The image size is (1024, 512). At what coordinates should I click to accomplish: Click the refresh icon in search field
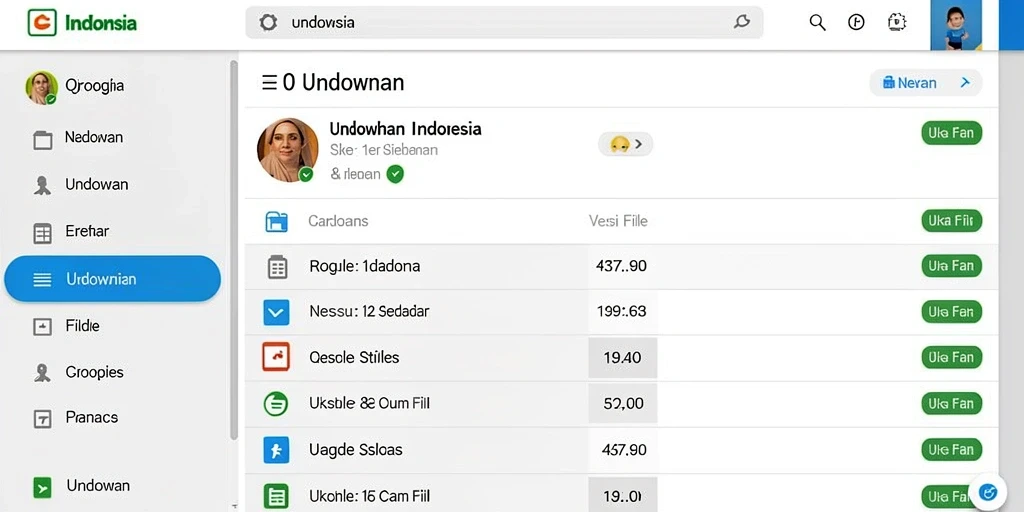coord(742,22)
